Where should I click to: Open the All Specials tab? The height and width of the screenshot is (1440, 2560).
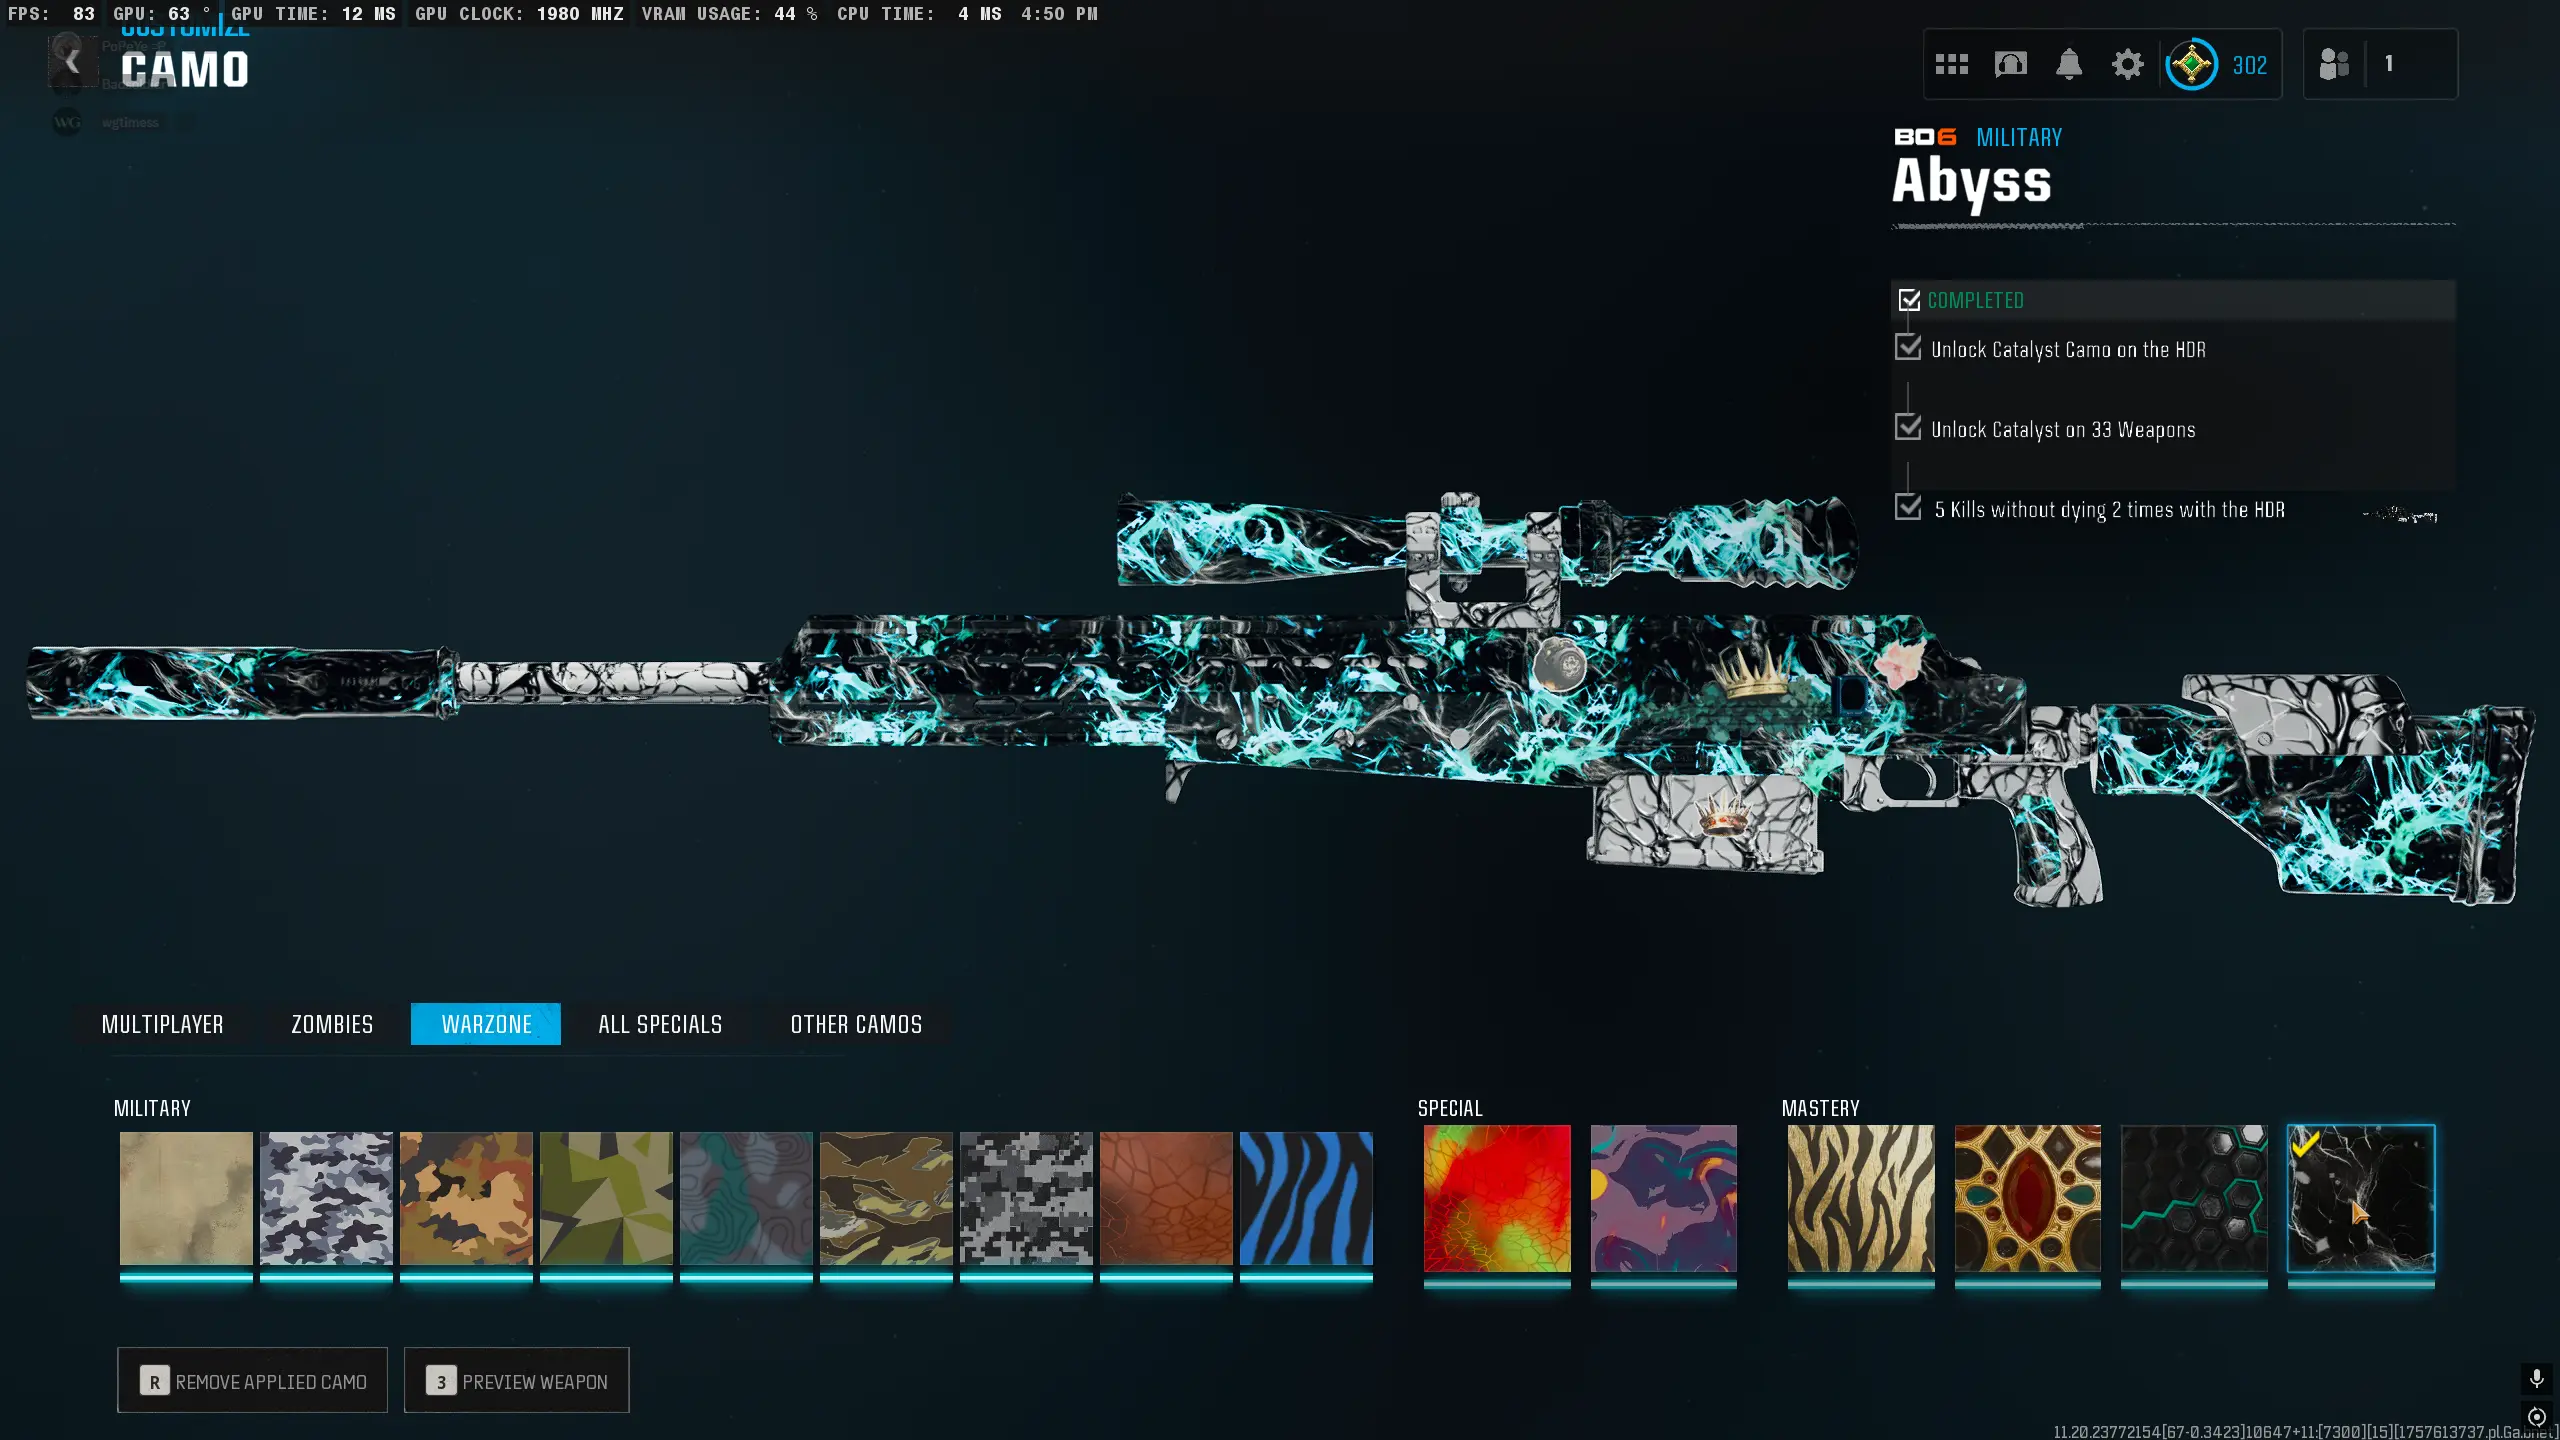pos(660,1024)
